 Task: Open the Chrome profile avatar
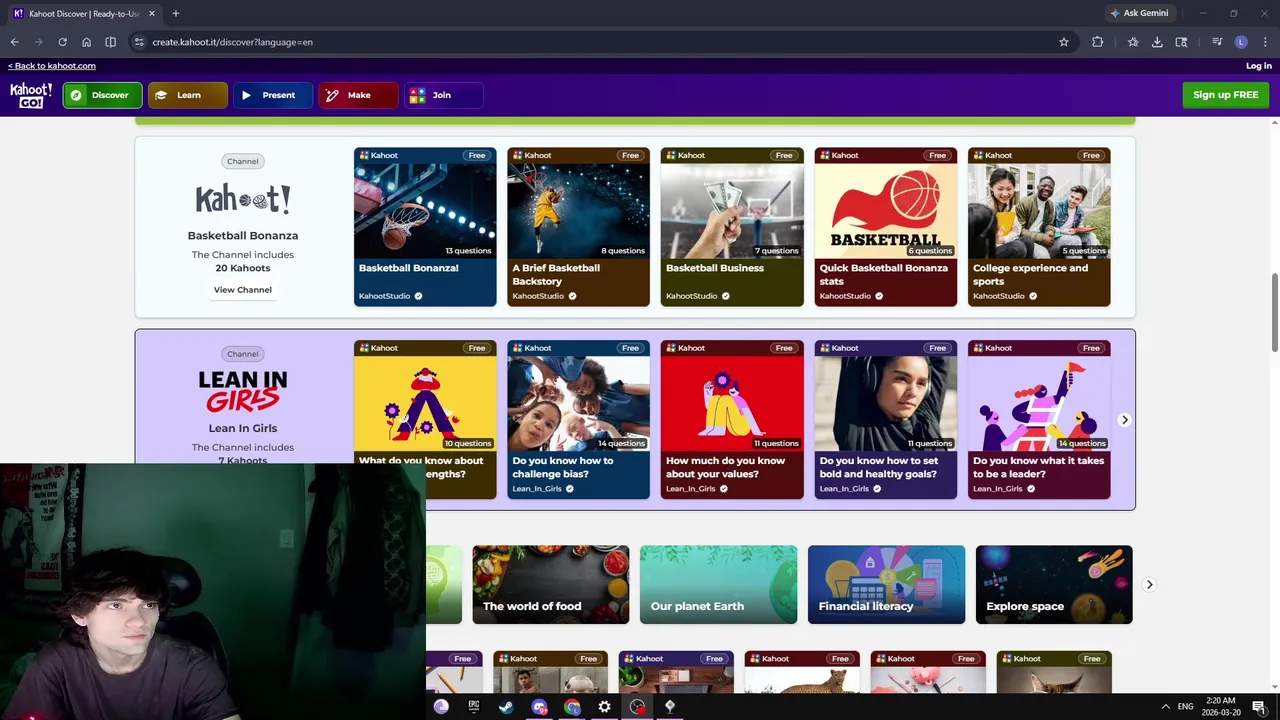click(1241, 42)
